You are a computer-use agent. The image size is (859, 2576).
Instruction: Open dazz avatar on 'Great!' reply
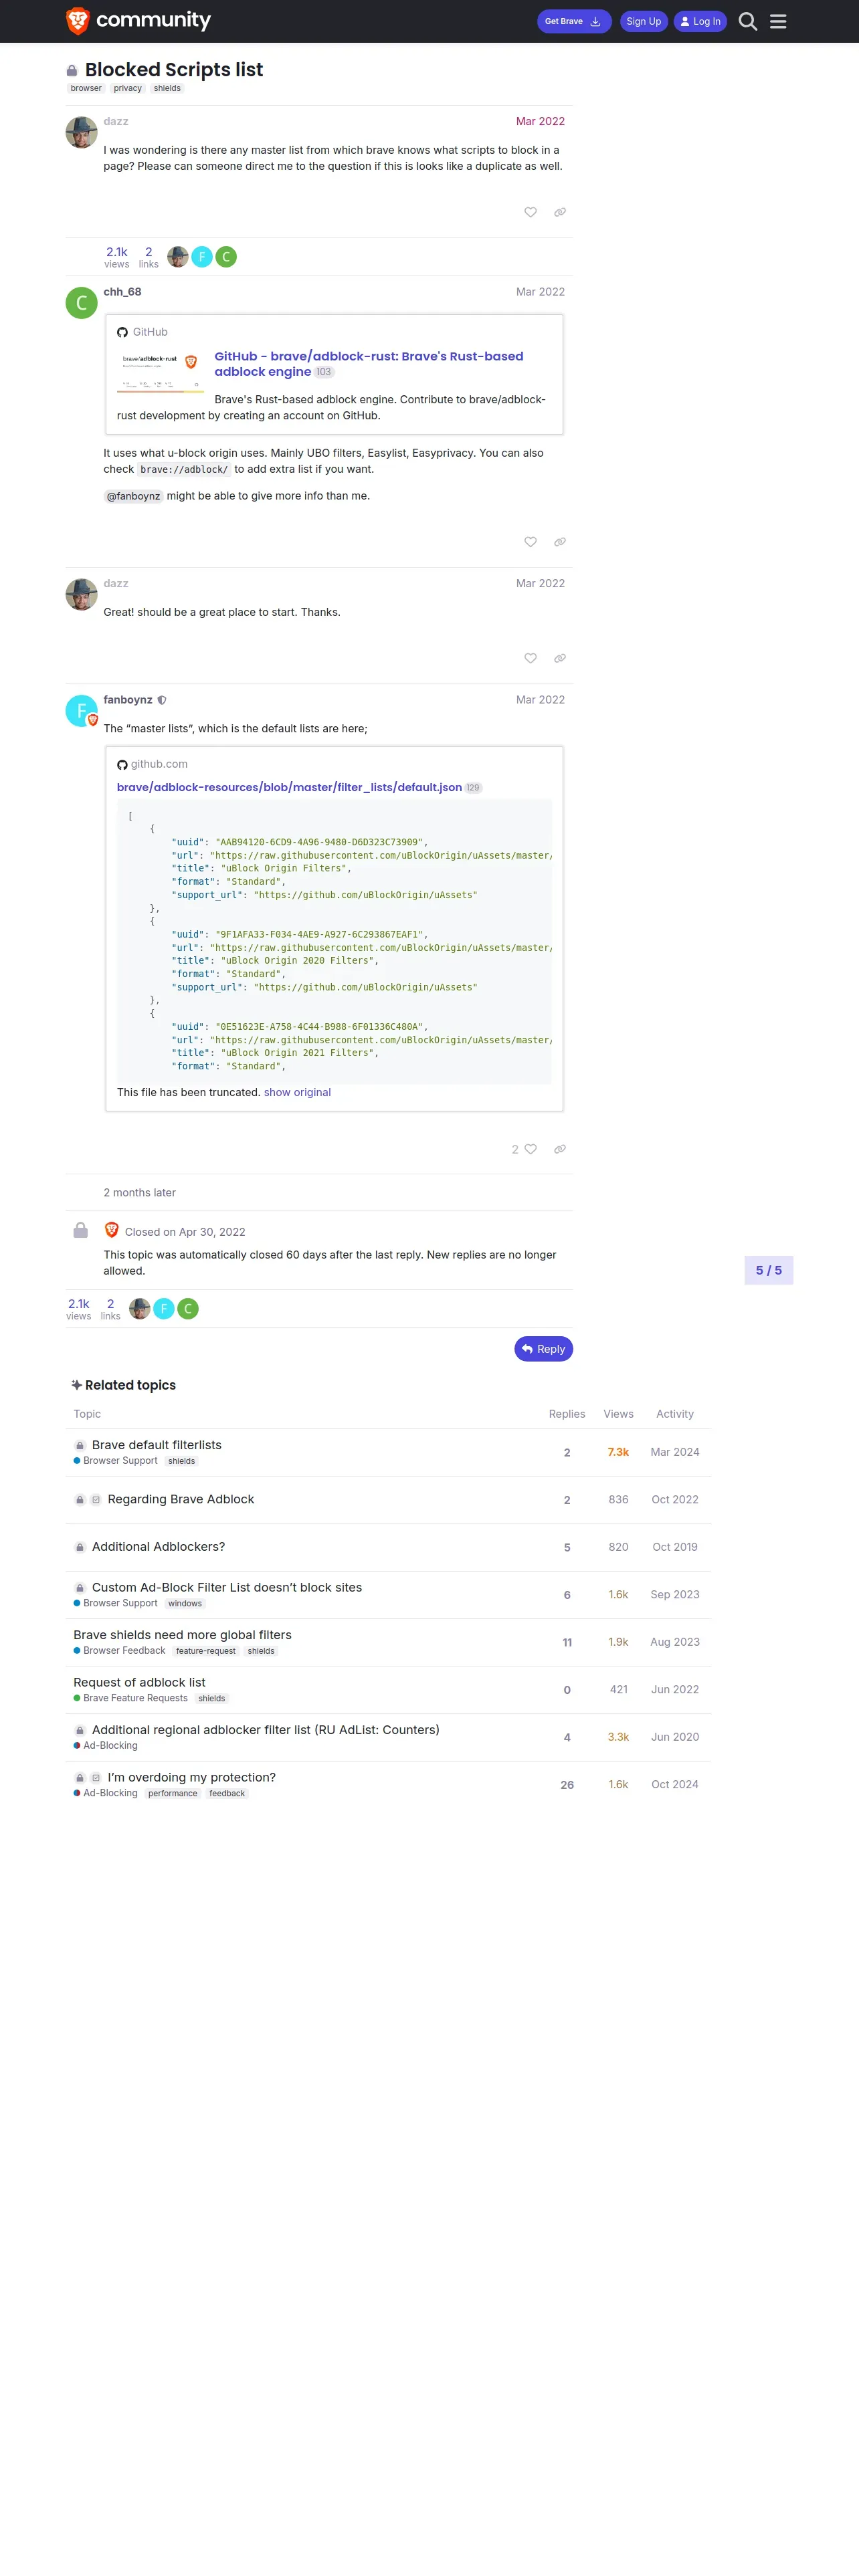point(81,594)
